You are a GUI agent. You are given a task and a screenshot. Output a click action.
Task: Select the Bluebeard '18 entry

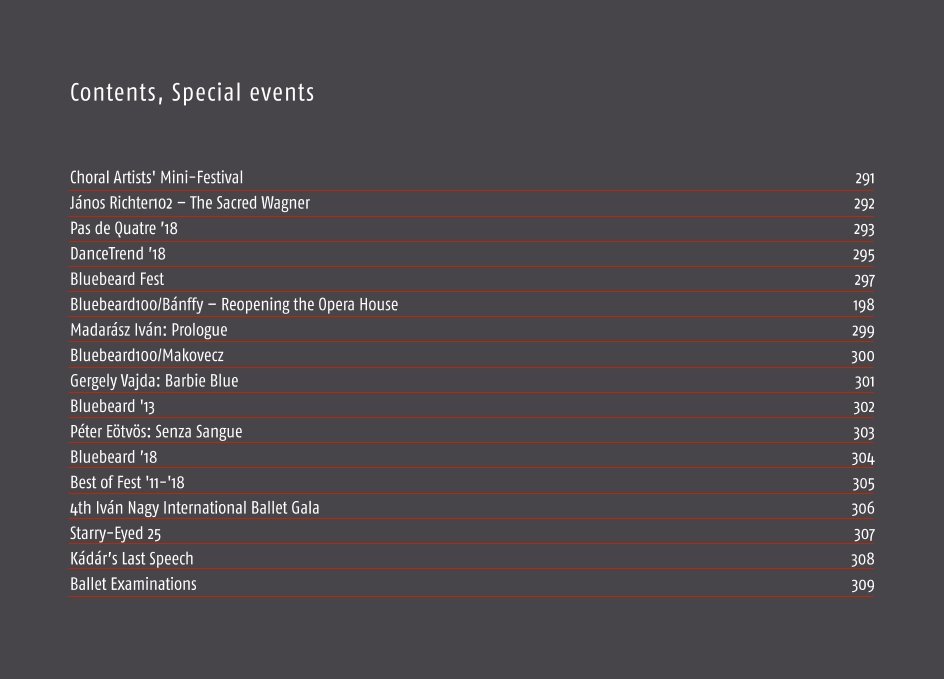click(x=472, y=457)
